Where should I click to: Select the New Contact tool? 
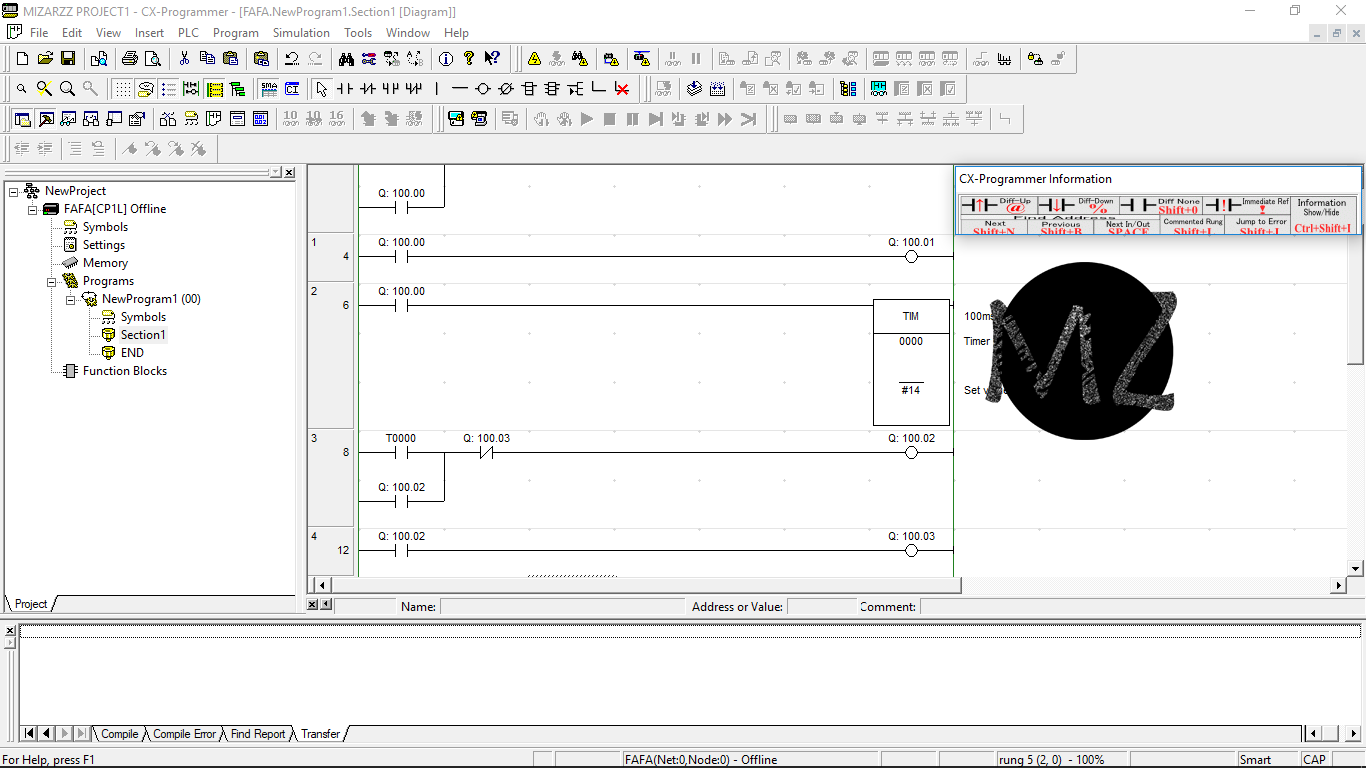(x=344, y=89)
